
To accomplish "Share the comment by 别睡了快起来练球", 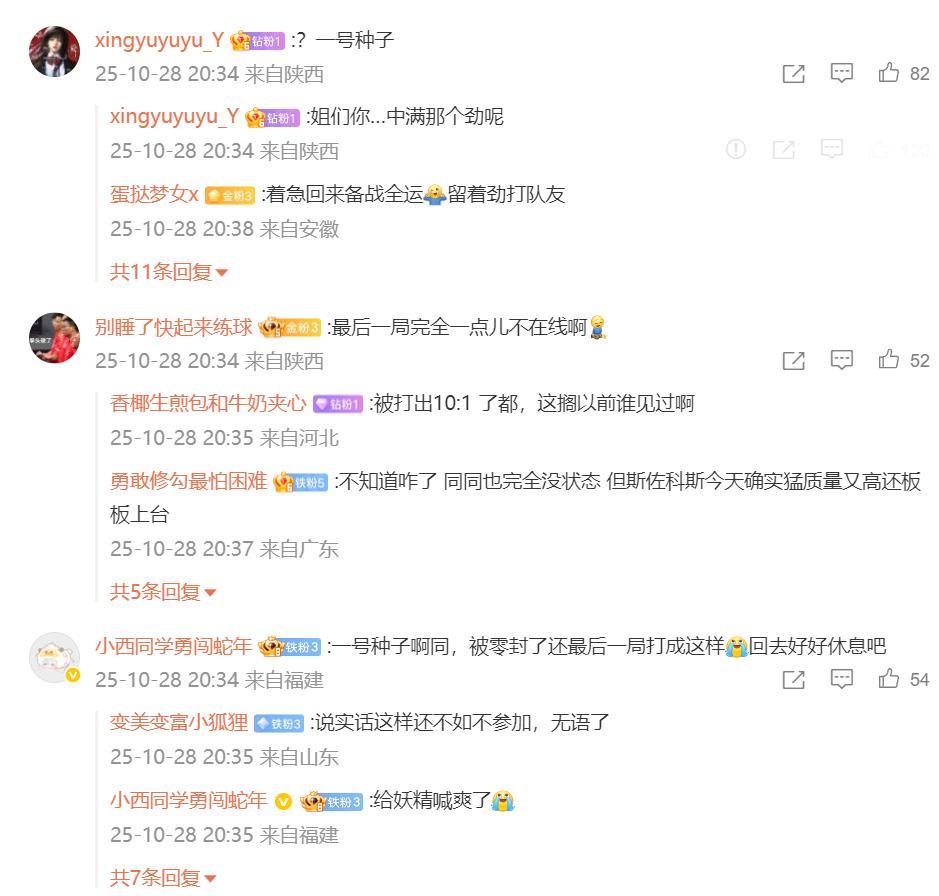I will [793, 361].
